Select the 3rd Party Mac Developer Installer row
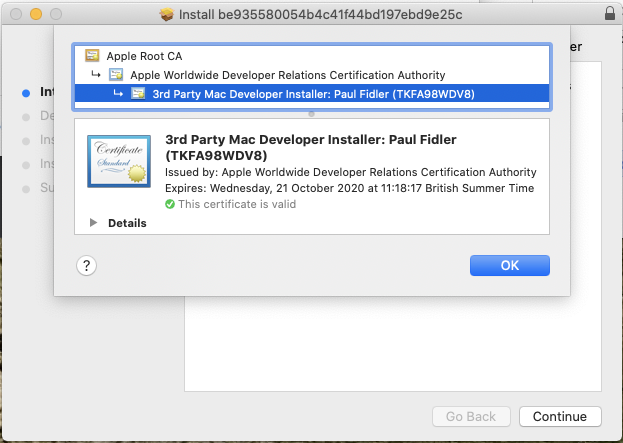623x443 pixels. (312, 94)
